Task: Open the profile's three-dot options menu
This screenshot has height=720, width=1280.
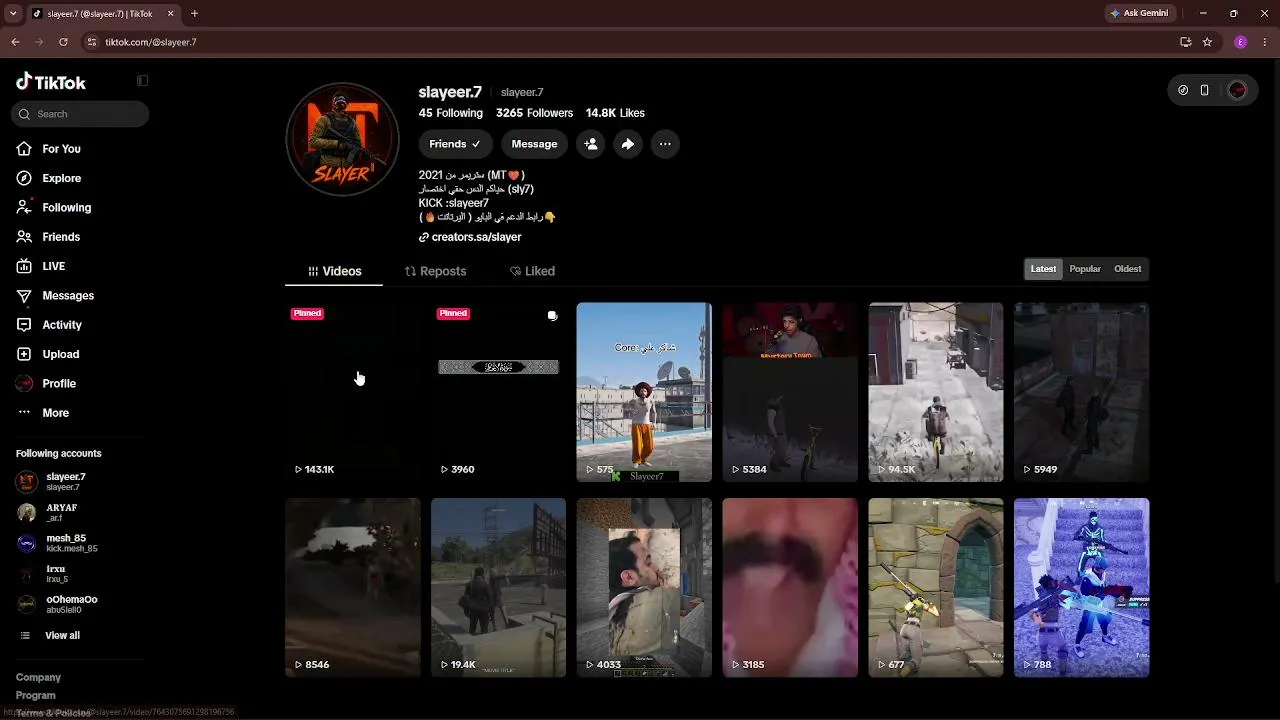Action: (665, 144)
